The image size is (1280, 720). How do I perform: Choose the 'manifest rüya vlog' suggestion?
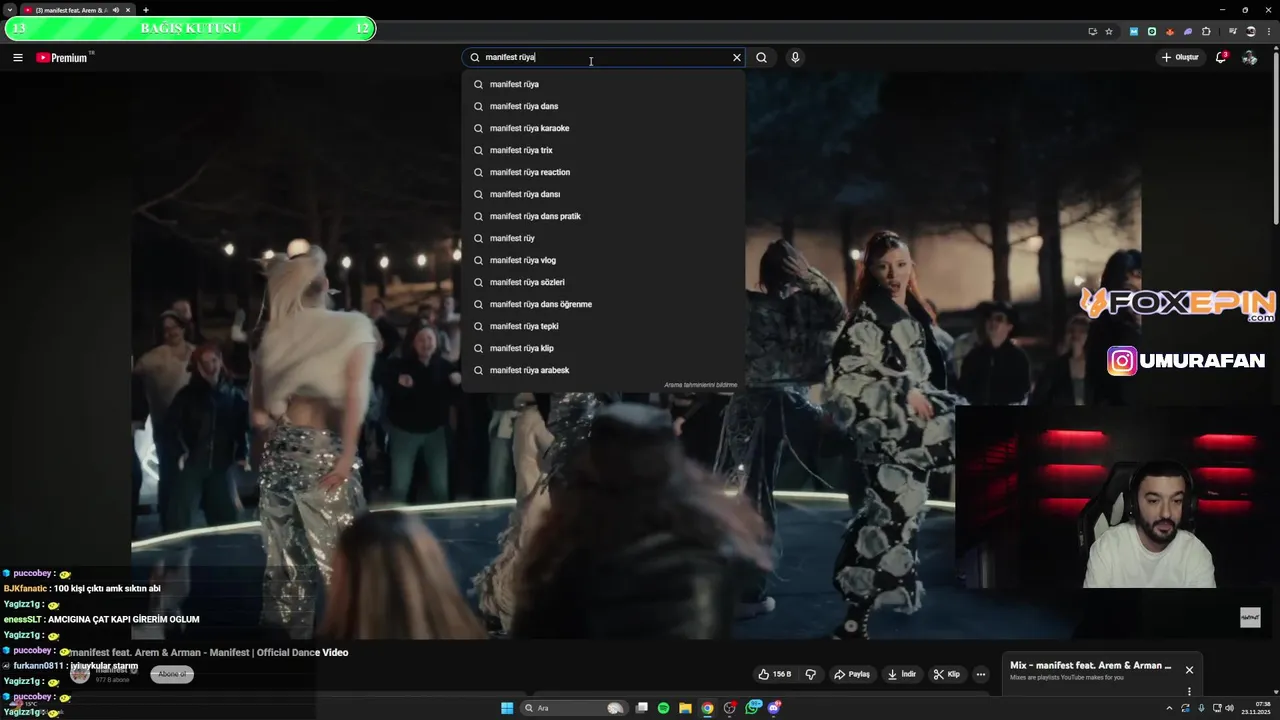(603, 260)
